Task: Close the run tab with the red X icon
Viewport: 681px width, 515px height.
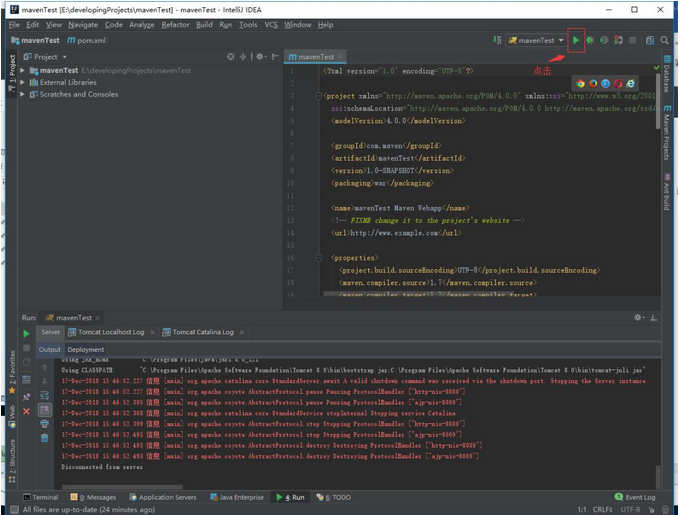Action: pyautogui.click(x=26, y=411)
